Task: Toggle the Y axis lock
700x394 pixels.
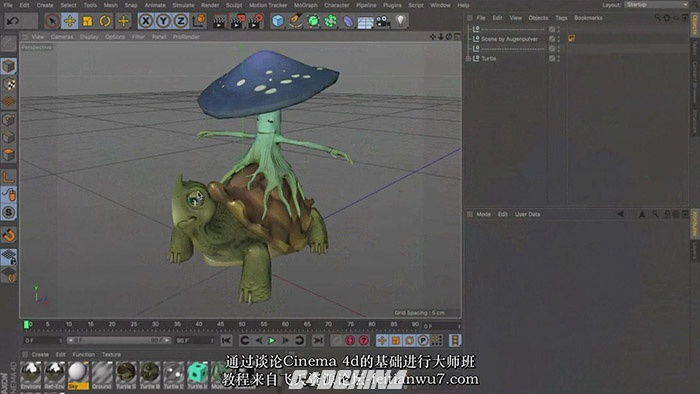Action: pos(163,21)
